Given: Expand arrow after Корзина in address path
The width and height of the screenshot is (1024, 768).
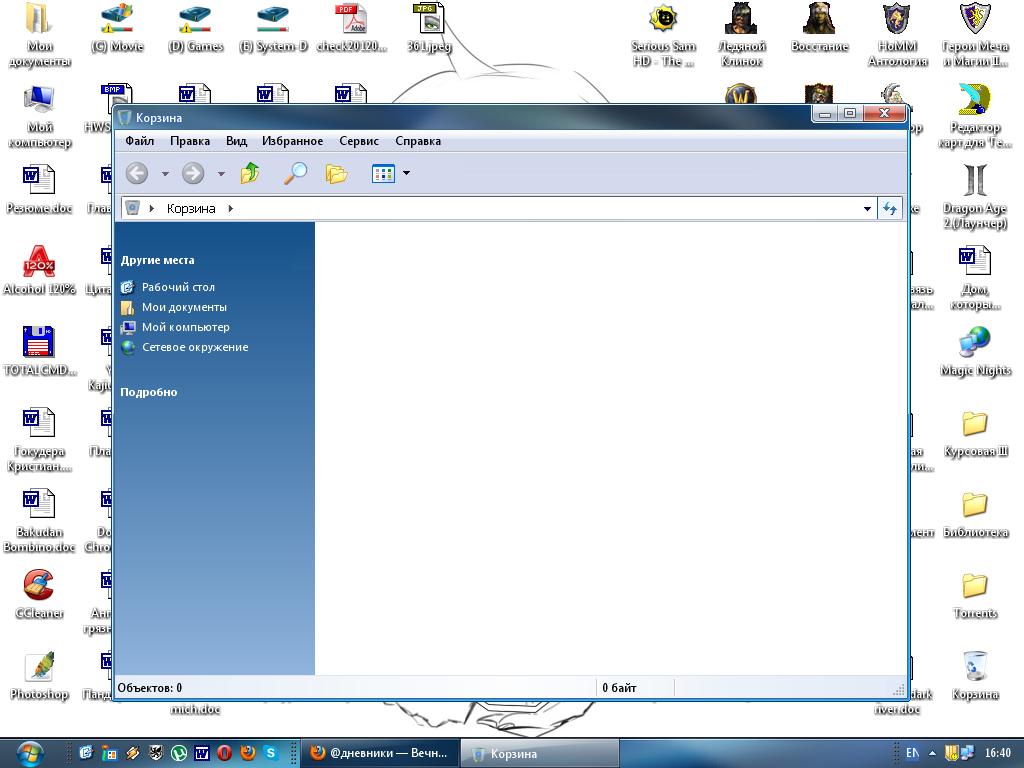Looking at the screenshot, I should click(x=230, y=208).
